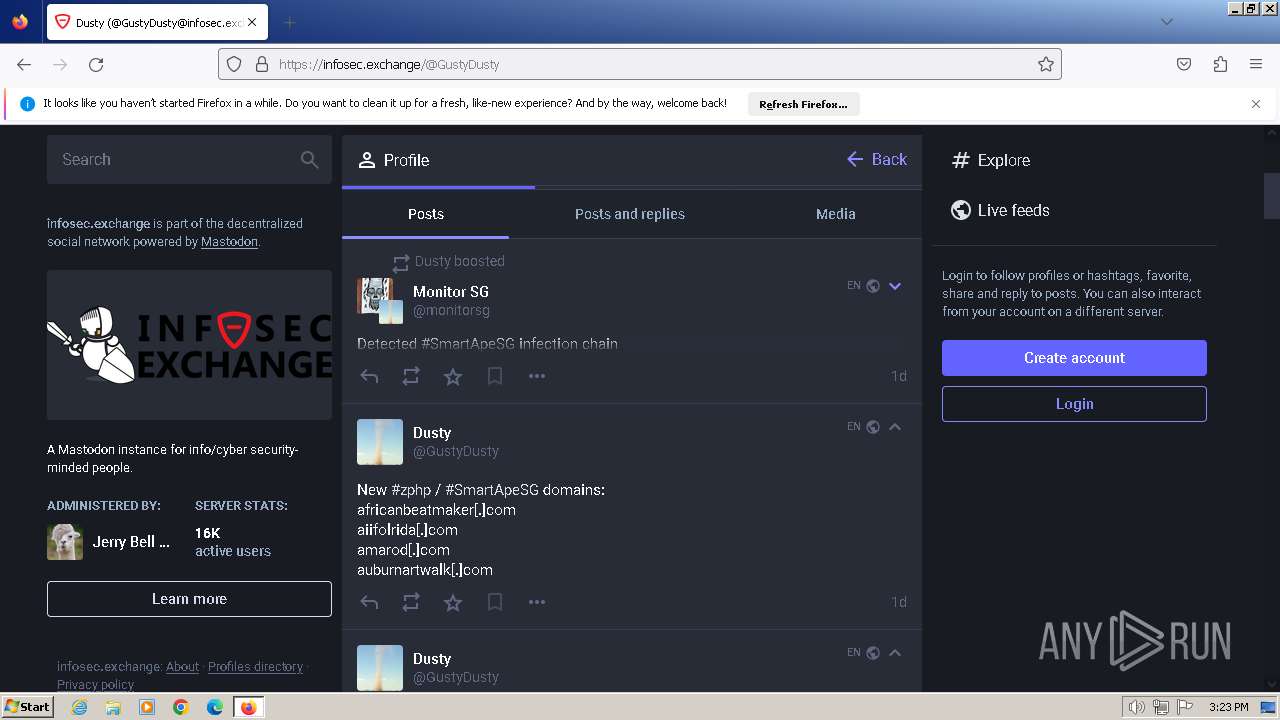The height and width of the screenshot is (720, 1280).
Task: Open the Privacy policy footer link
Action: point(95,685)
